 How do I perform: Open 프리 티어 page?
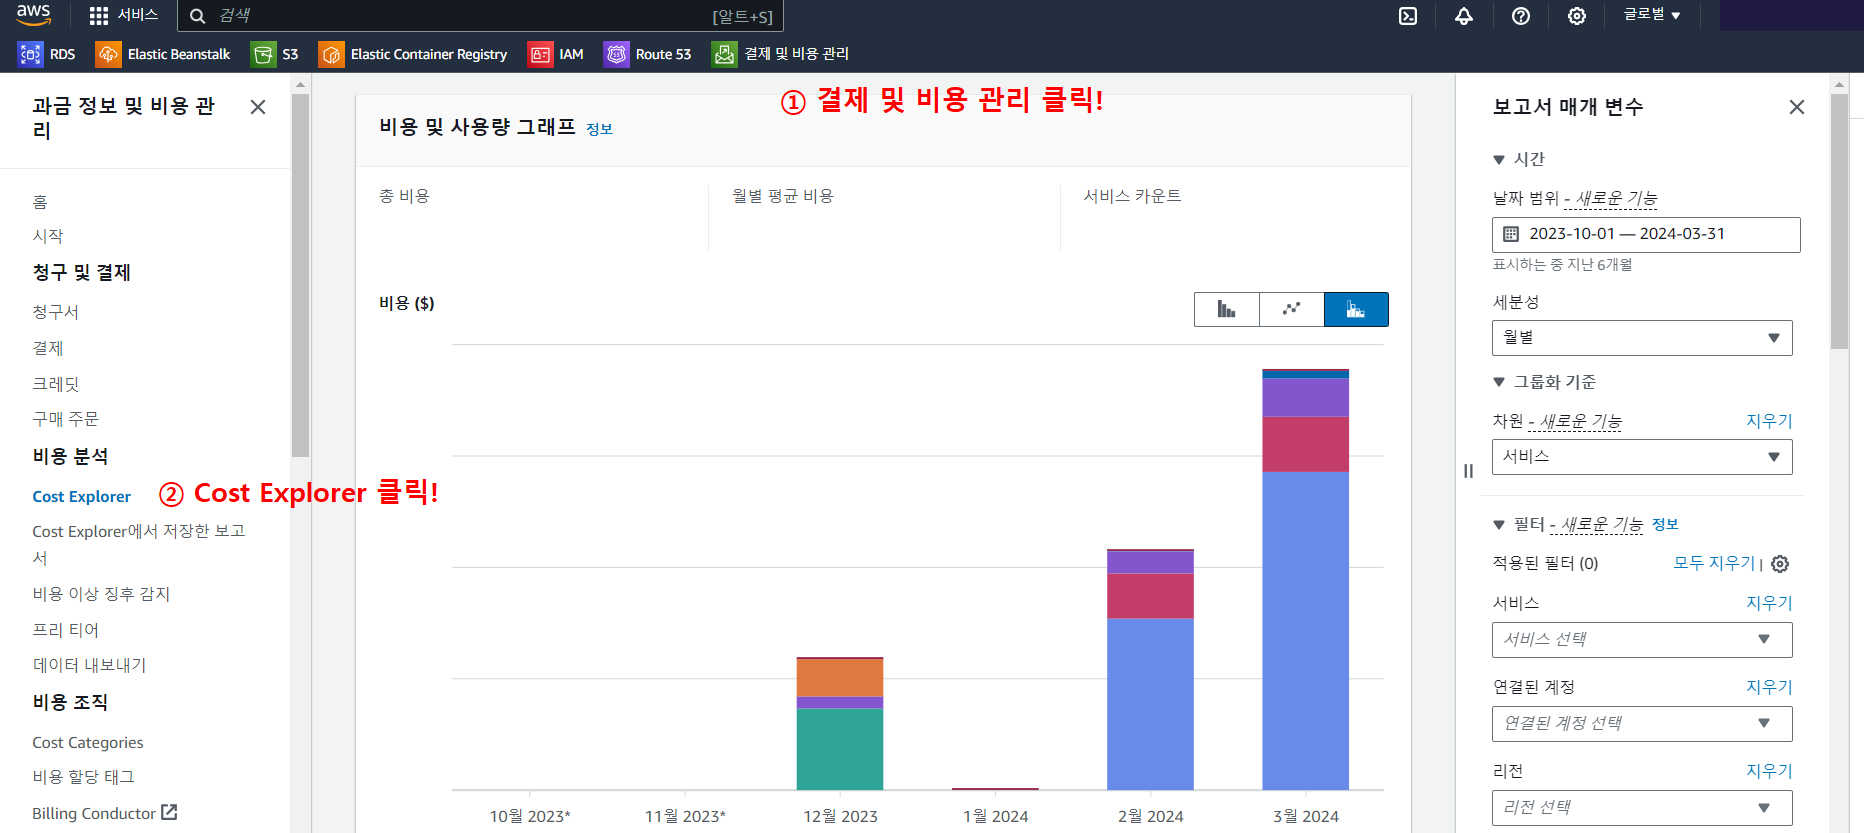tap(66, 630)
